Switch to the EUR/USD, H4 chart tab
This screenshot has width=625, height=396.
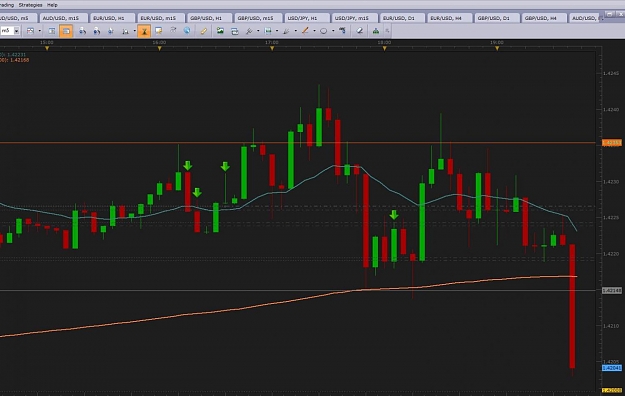pyautogui.click(x=449, y=18)
